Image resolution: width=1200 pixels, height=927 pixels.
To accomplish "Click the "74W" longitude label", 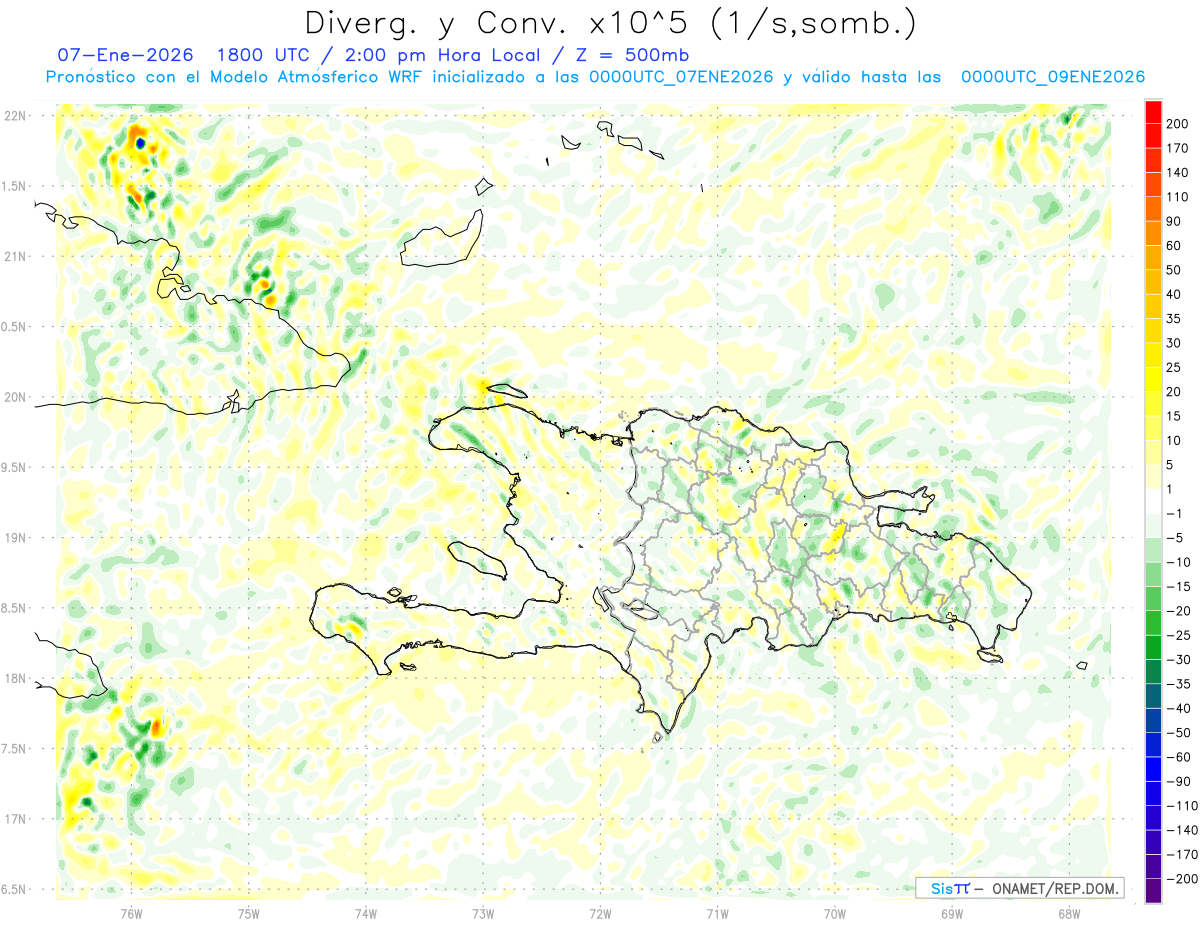I will [366, 913].
